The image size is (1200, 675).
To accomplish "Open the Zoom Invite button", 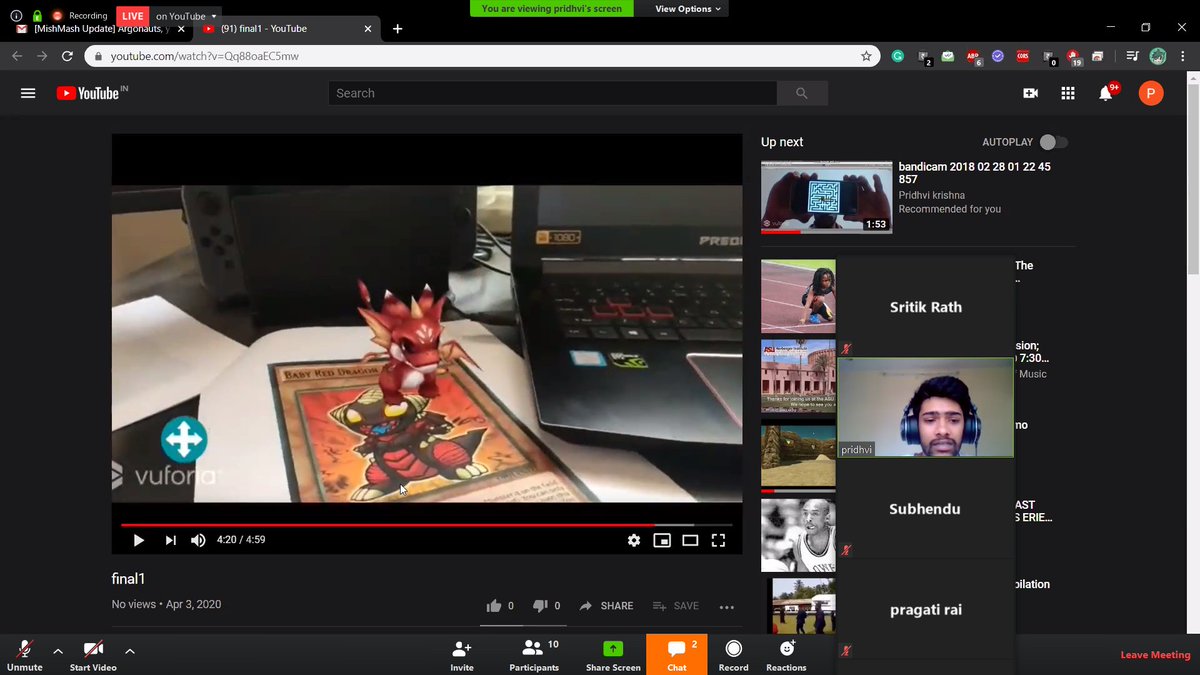I will (462, 655).
